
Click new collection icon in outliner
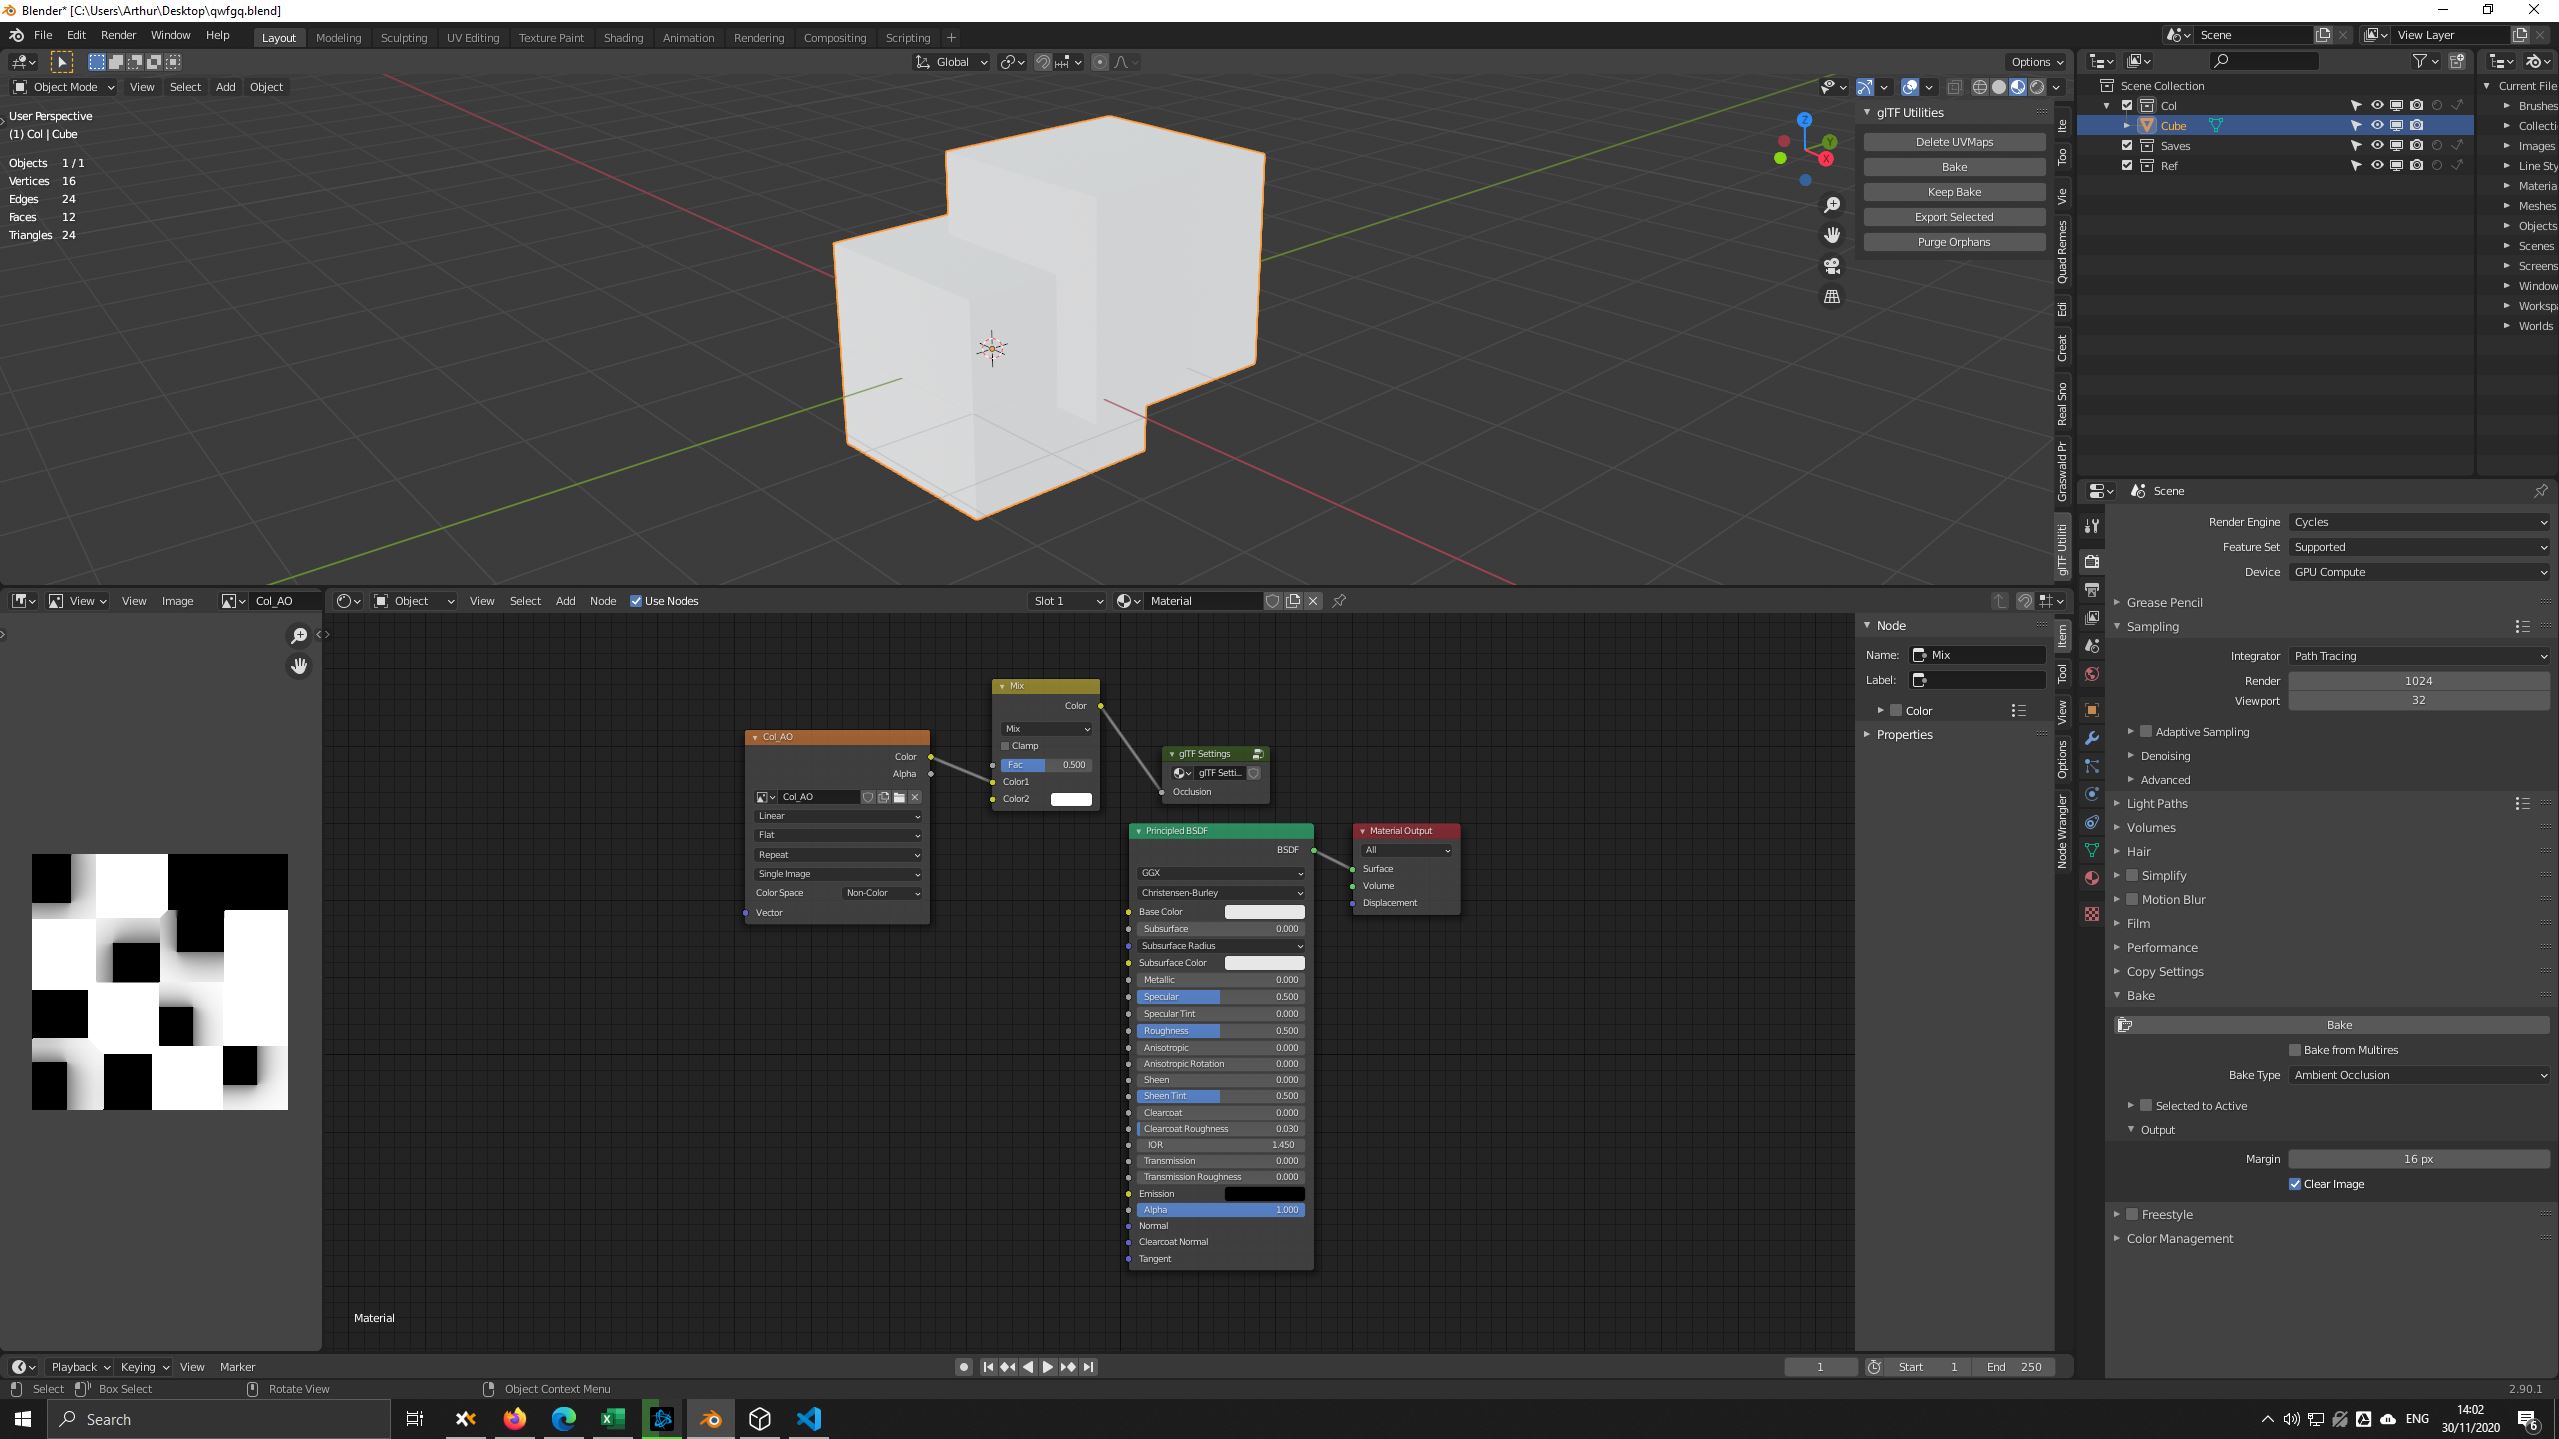pos(2456,61)
